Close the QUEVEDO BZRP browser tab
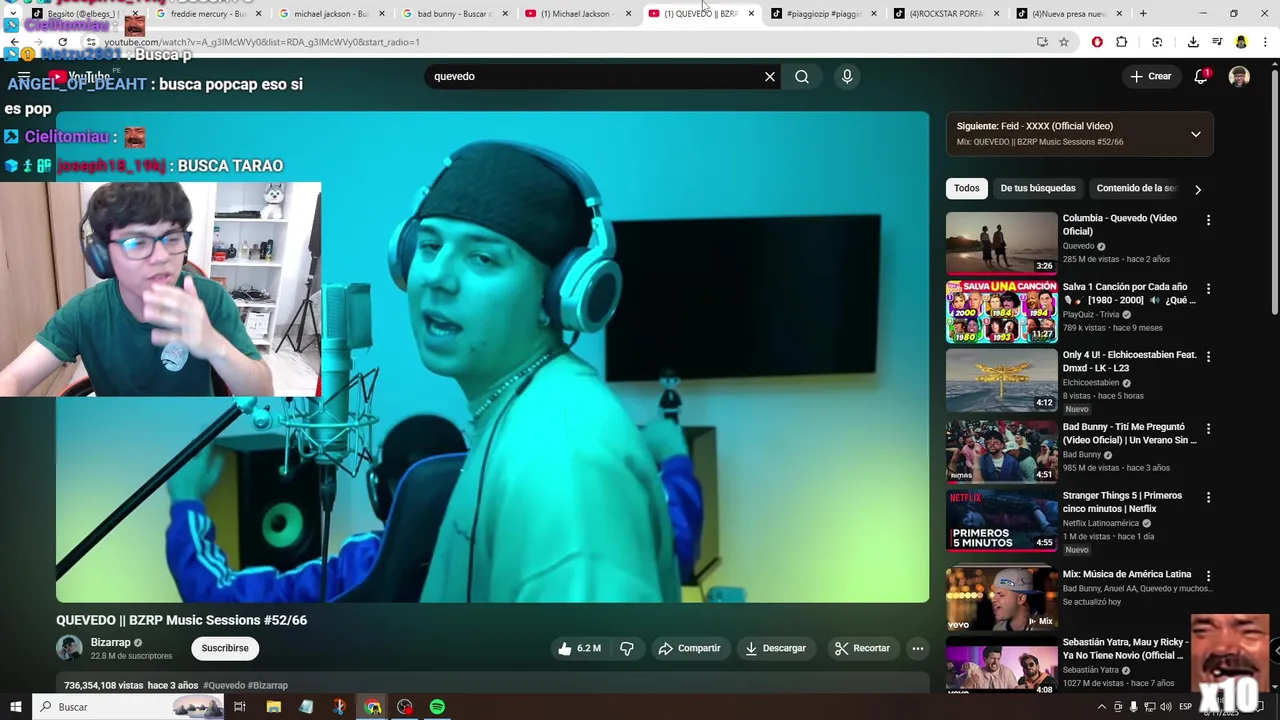The image size is (1280, 720). pos(751,14)
